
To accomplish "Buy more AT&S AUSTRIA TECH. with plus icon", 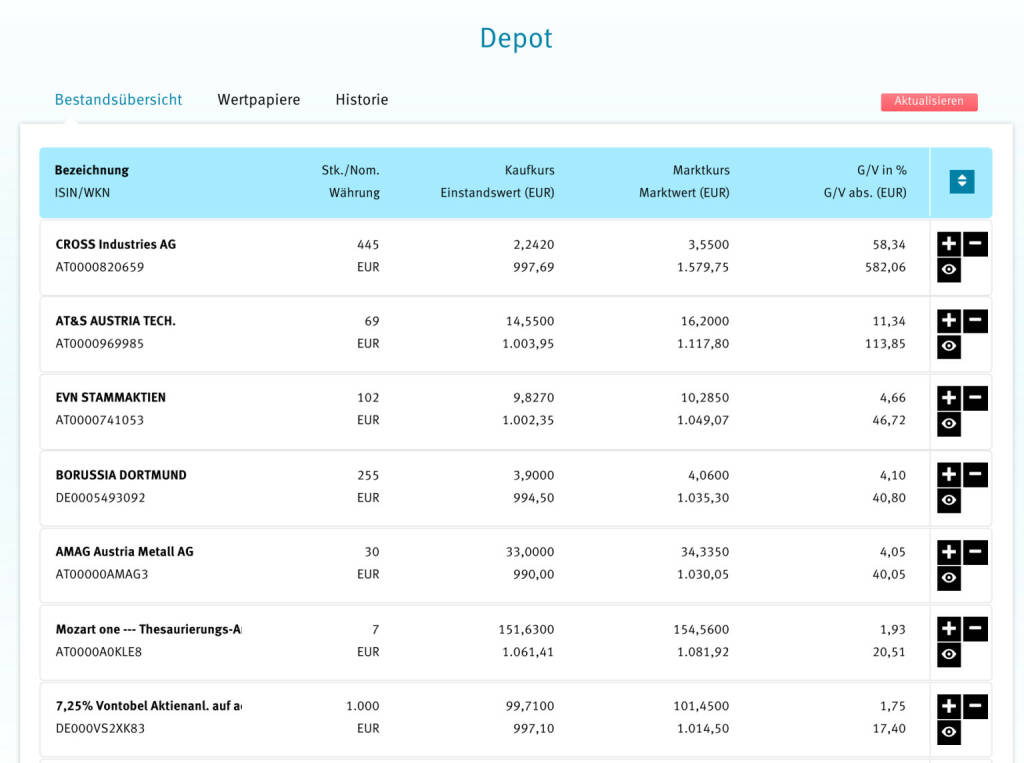I will (949, 321).
